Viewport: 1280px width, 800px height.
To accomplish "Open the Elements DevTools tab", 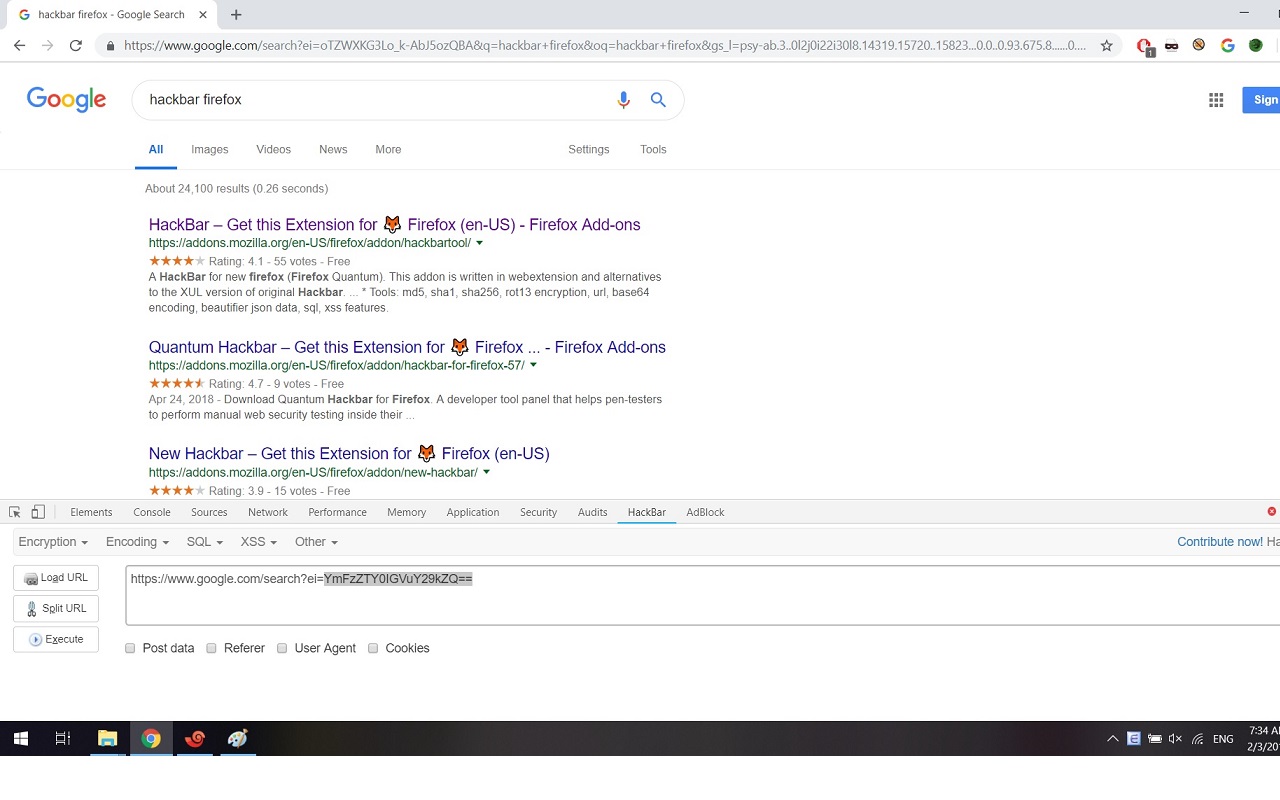I will (91, 512).
